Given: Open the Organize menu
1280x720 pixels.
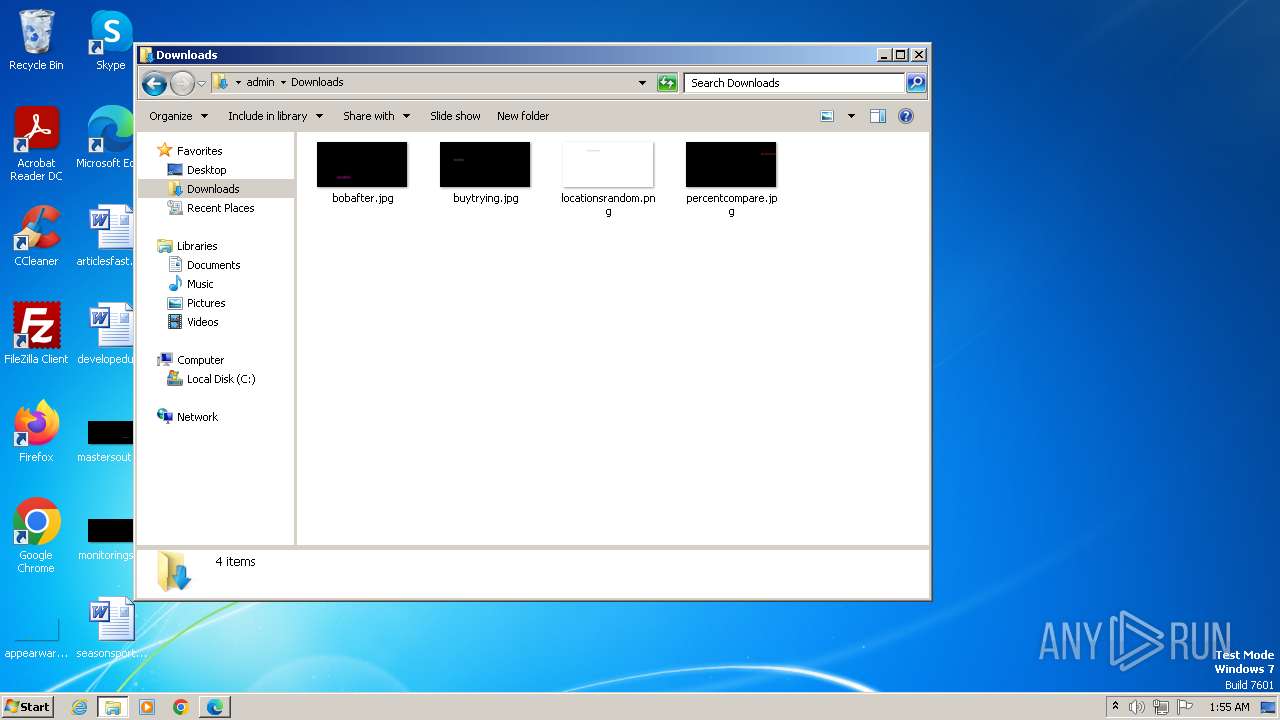Looking at the screenshot, I should (x=179, y=116).
